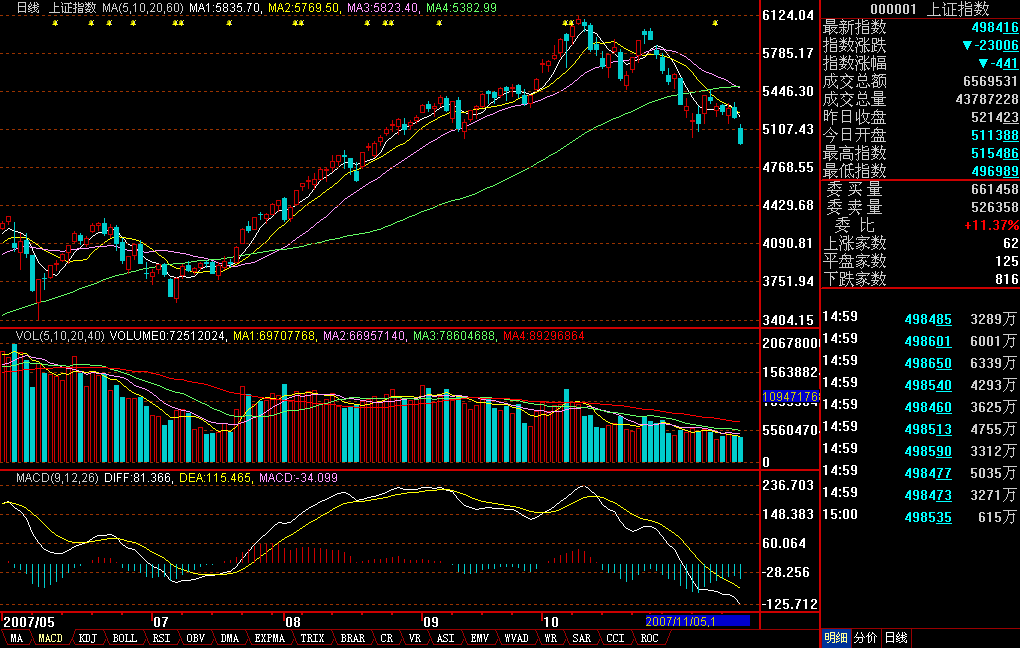1020x648 pixels.
Task: Show the OBV indicator
Action: click(195, 638)
